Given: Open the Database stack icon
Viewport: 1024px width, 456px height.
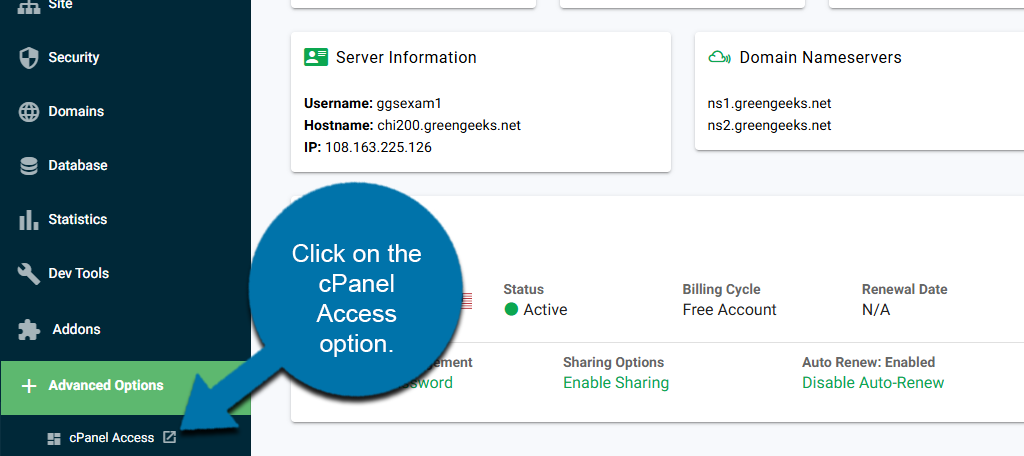Looking at the screenshot, I should [29, 166].
